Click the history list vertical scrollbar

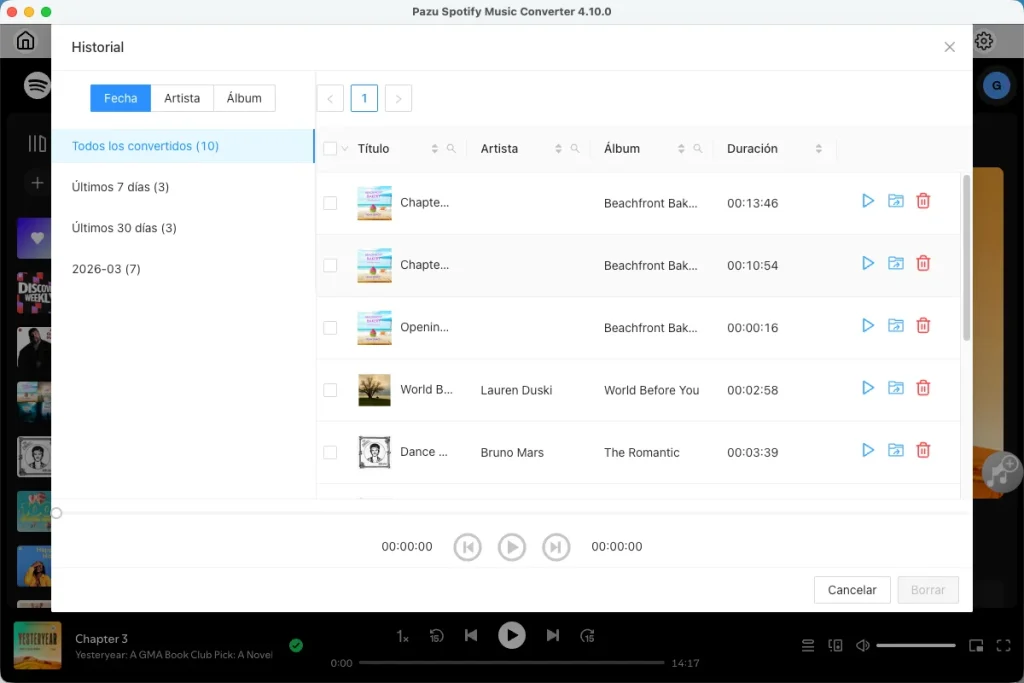(967, 258)
